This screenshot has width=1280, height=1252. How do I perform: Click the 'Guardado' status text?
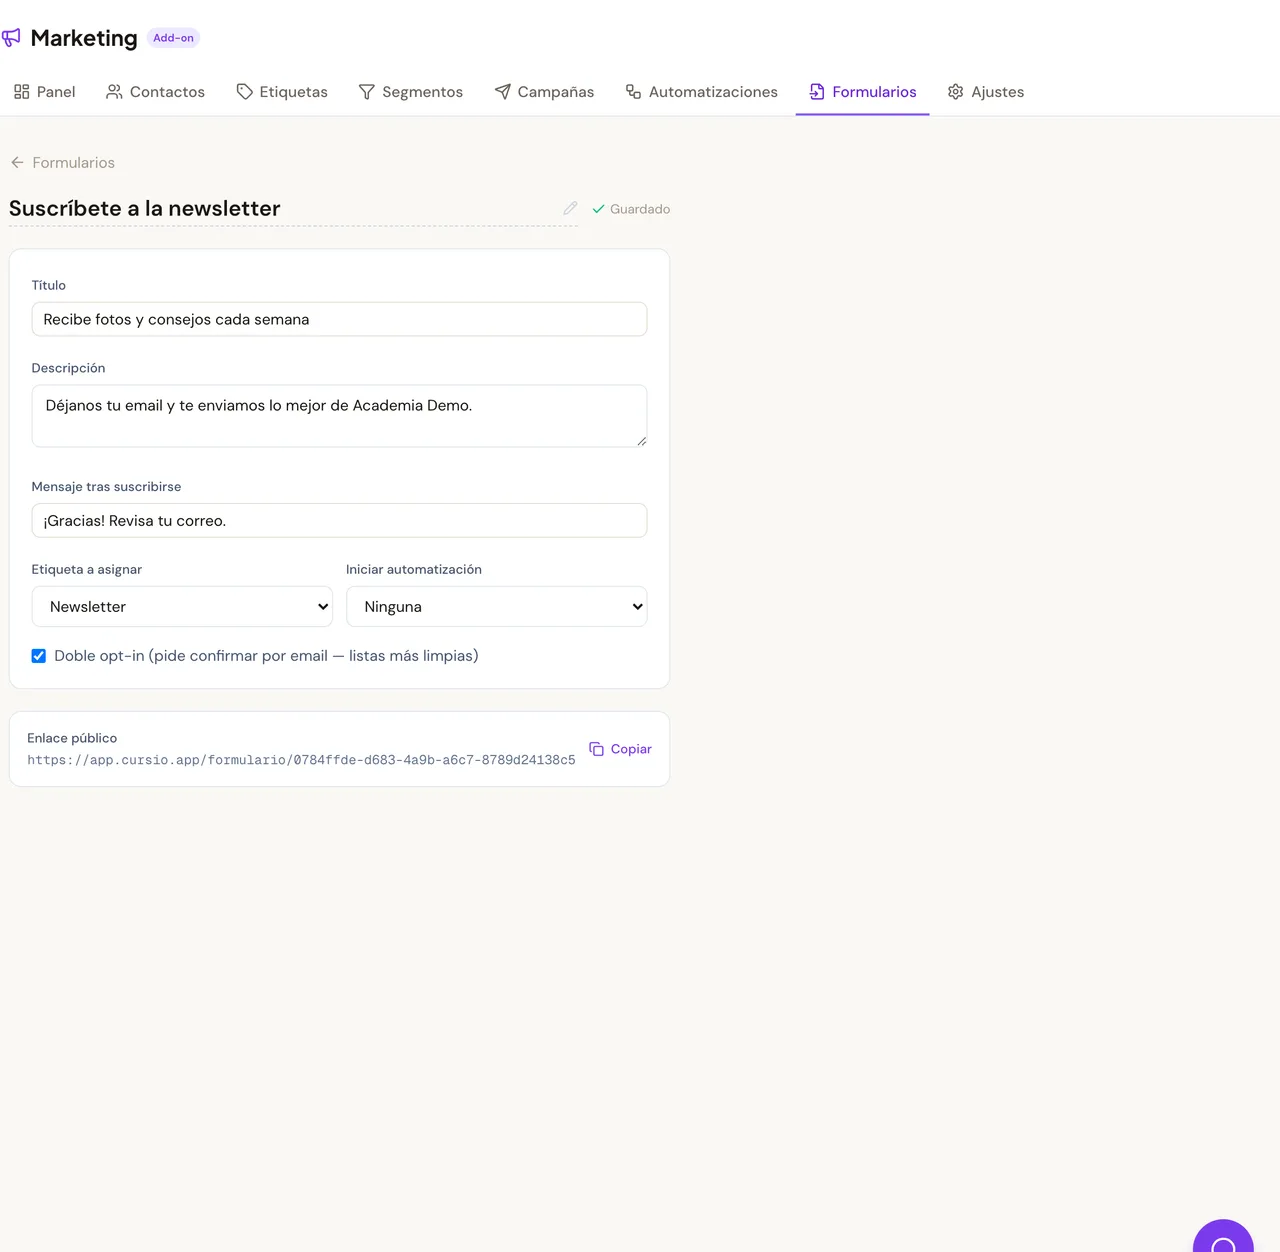point(640,209)
